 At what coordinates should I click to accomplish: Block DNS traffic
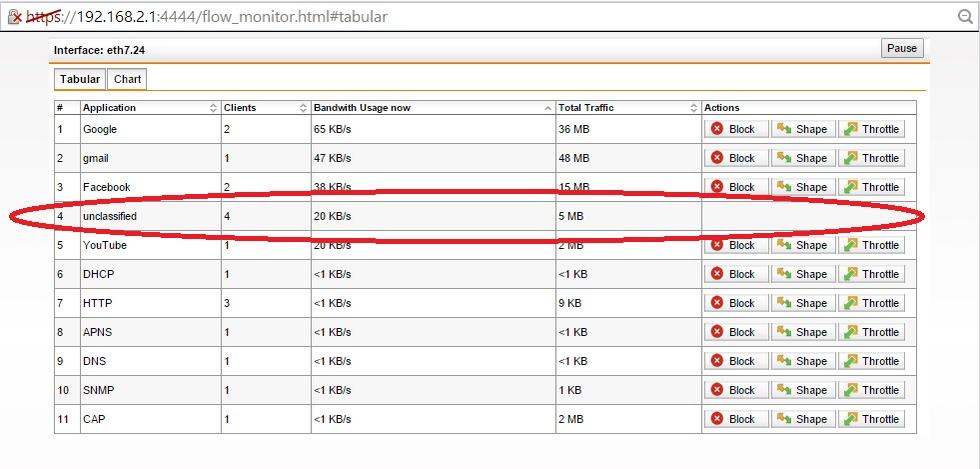click(x=736, y=361)
